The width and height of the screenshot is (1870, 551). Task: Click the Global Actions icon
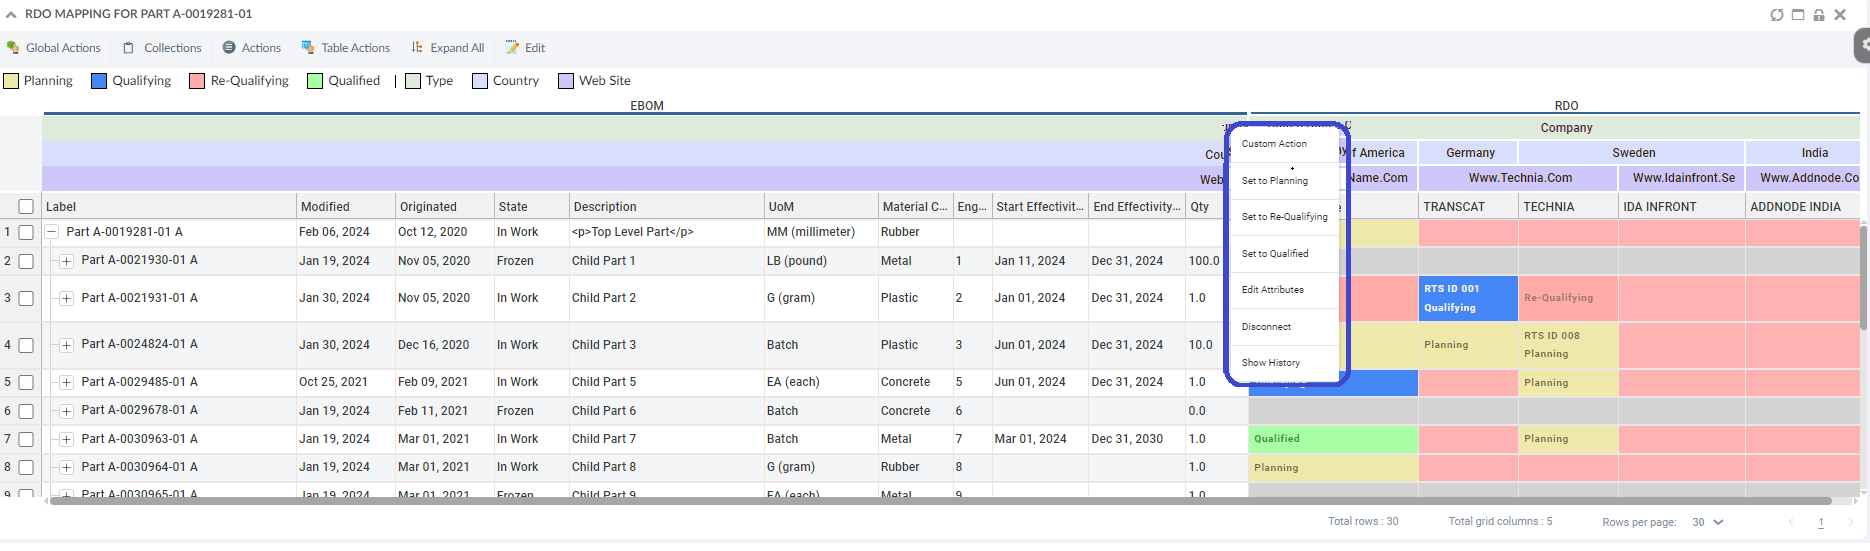pos(13,48)
